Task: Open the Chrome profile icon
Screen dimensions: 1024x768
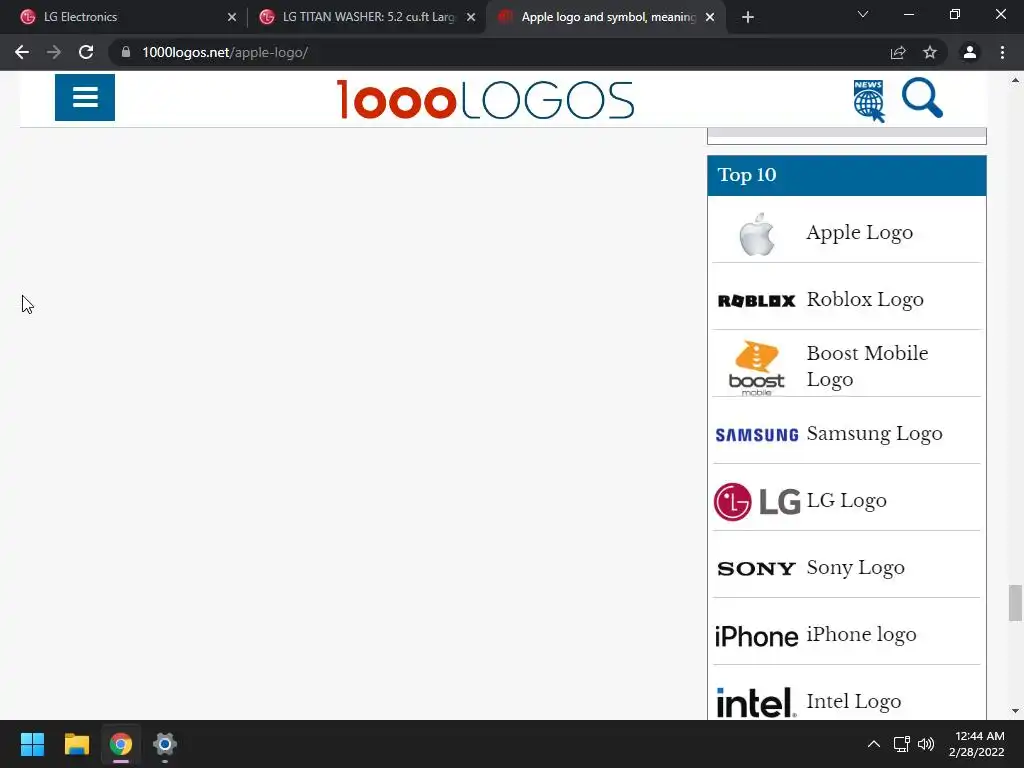Action: (x=970, y=52)
